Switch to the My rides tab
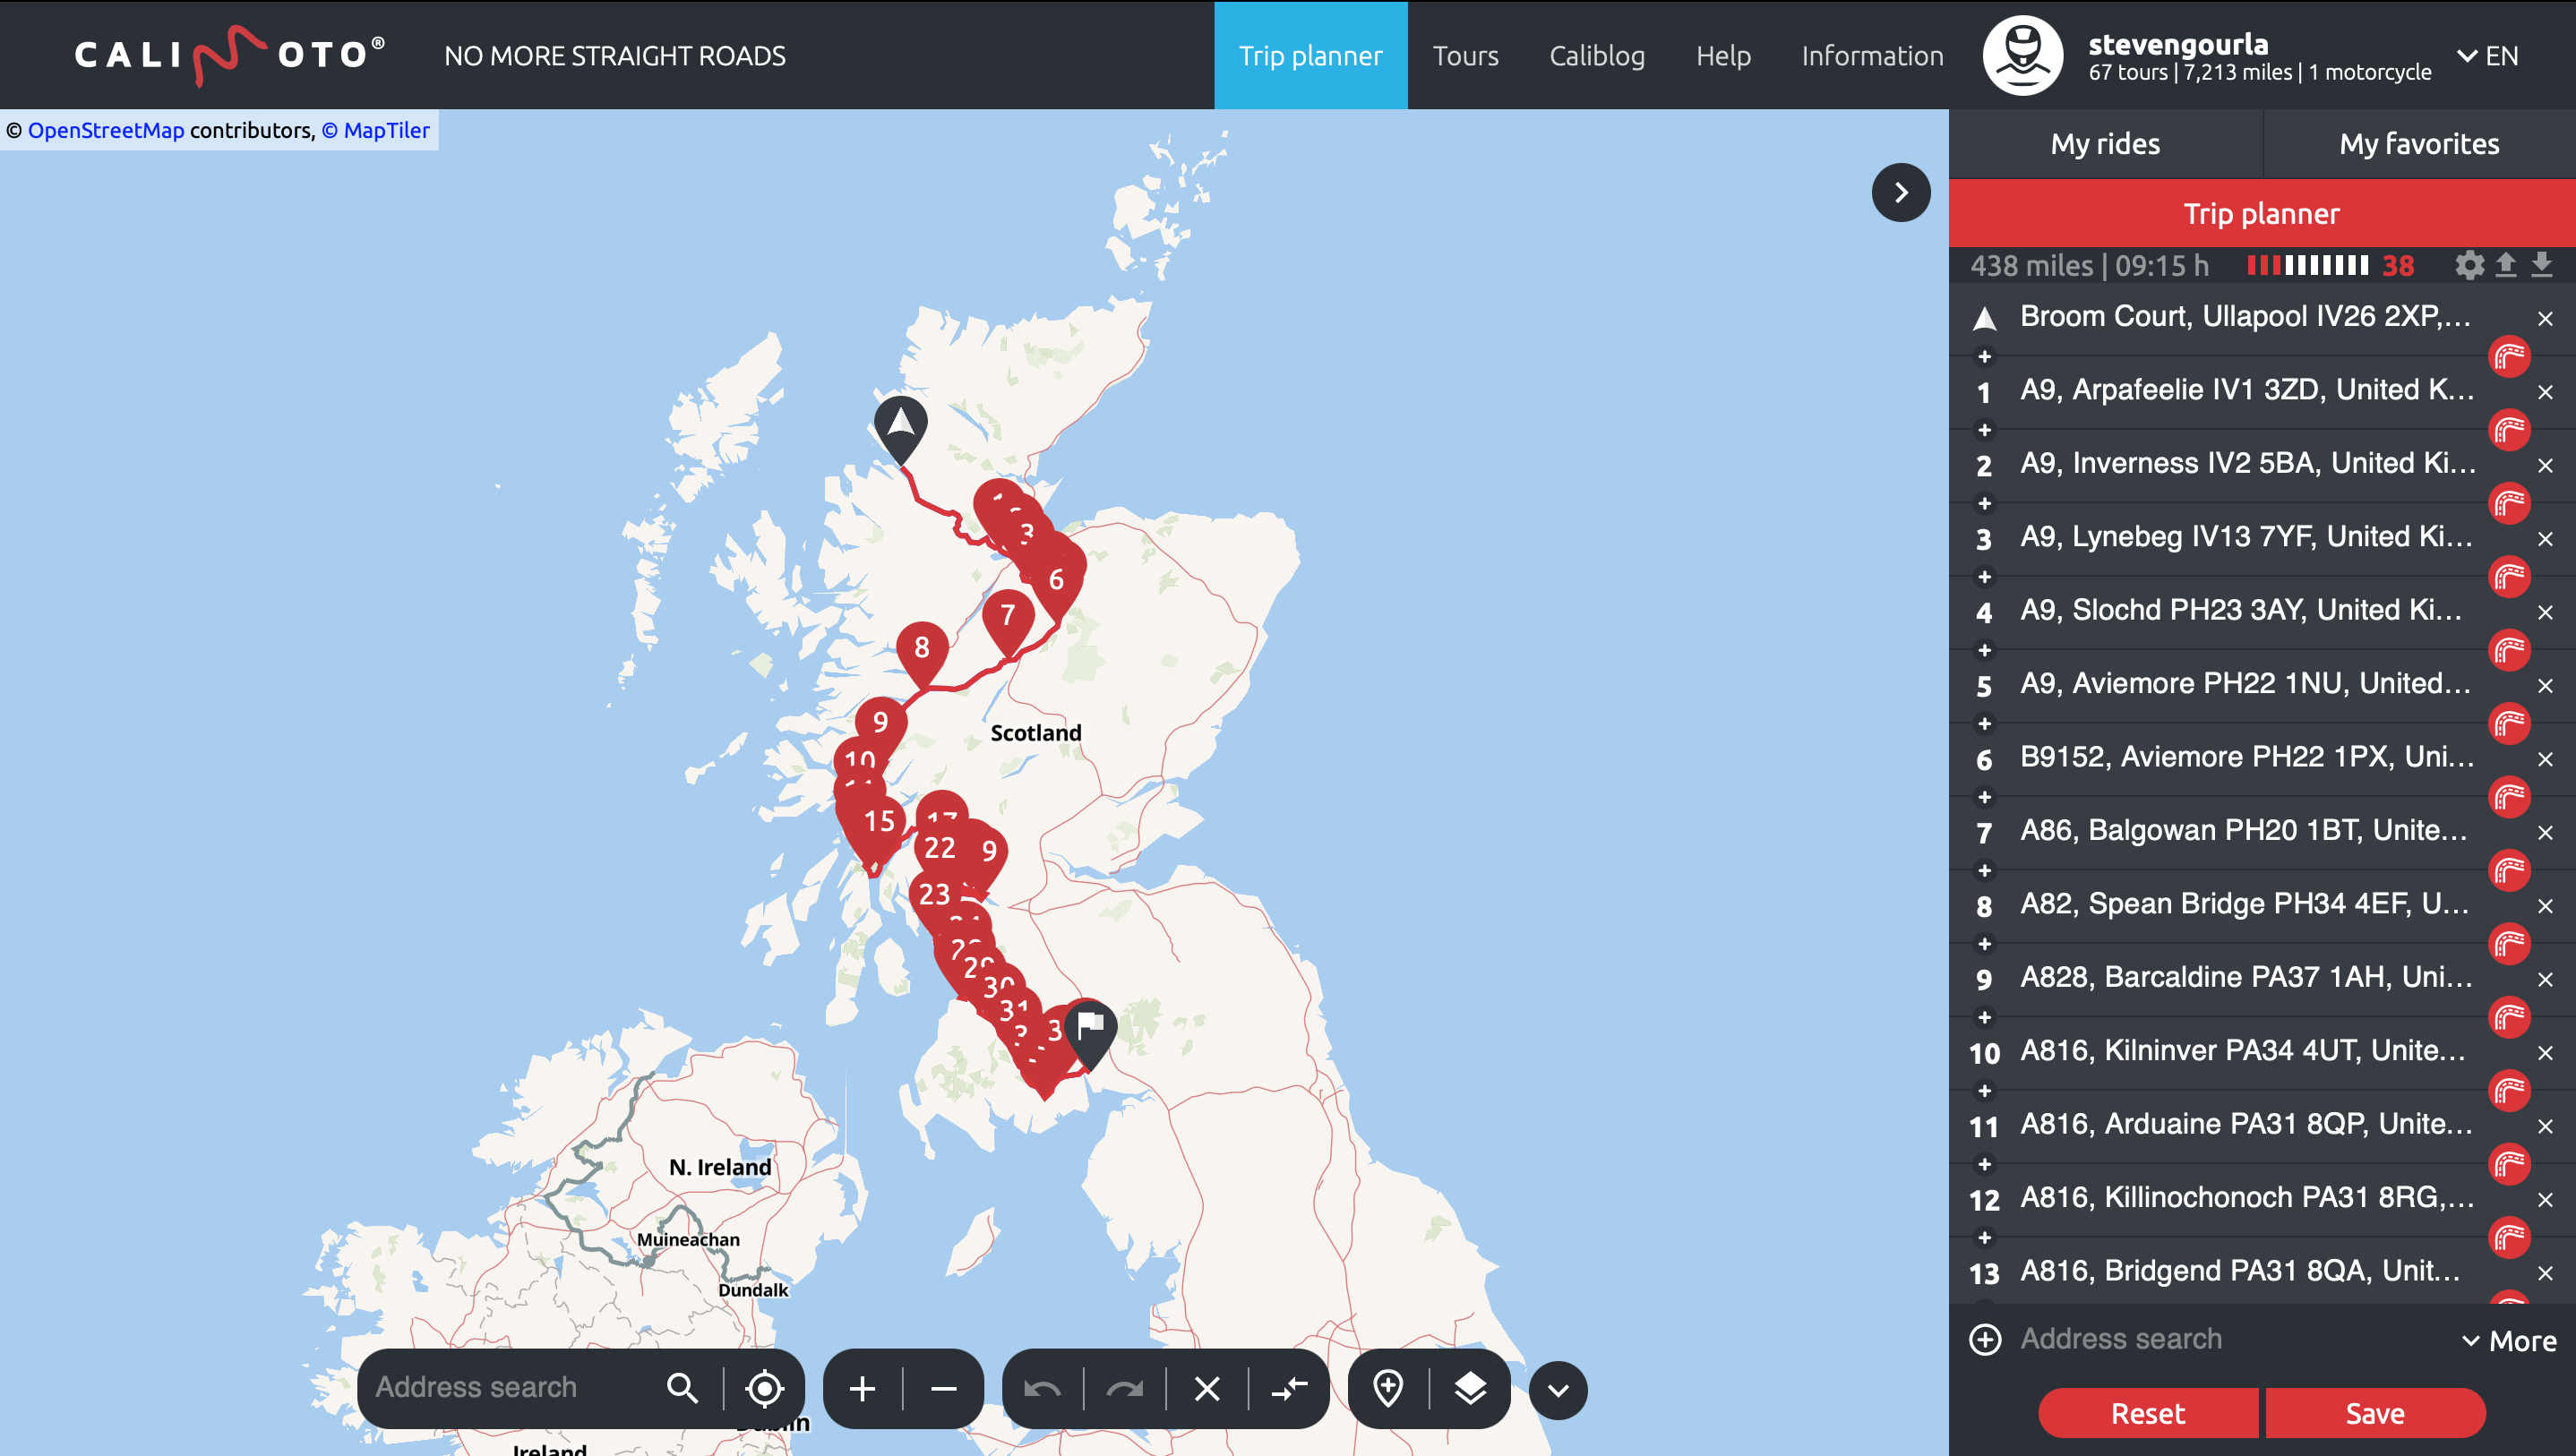This screenshot has width=2576, height=1456. 2105,144
